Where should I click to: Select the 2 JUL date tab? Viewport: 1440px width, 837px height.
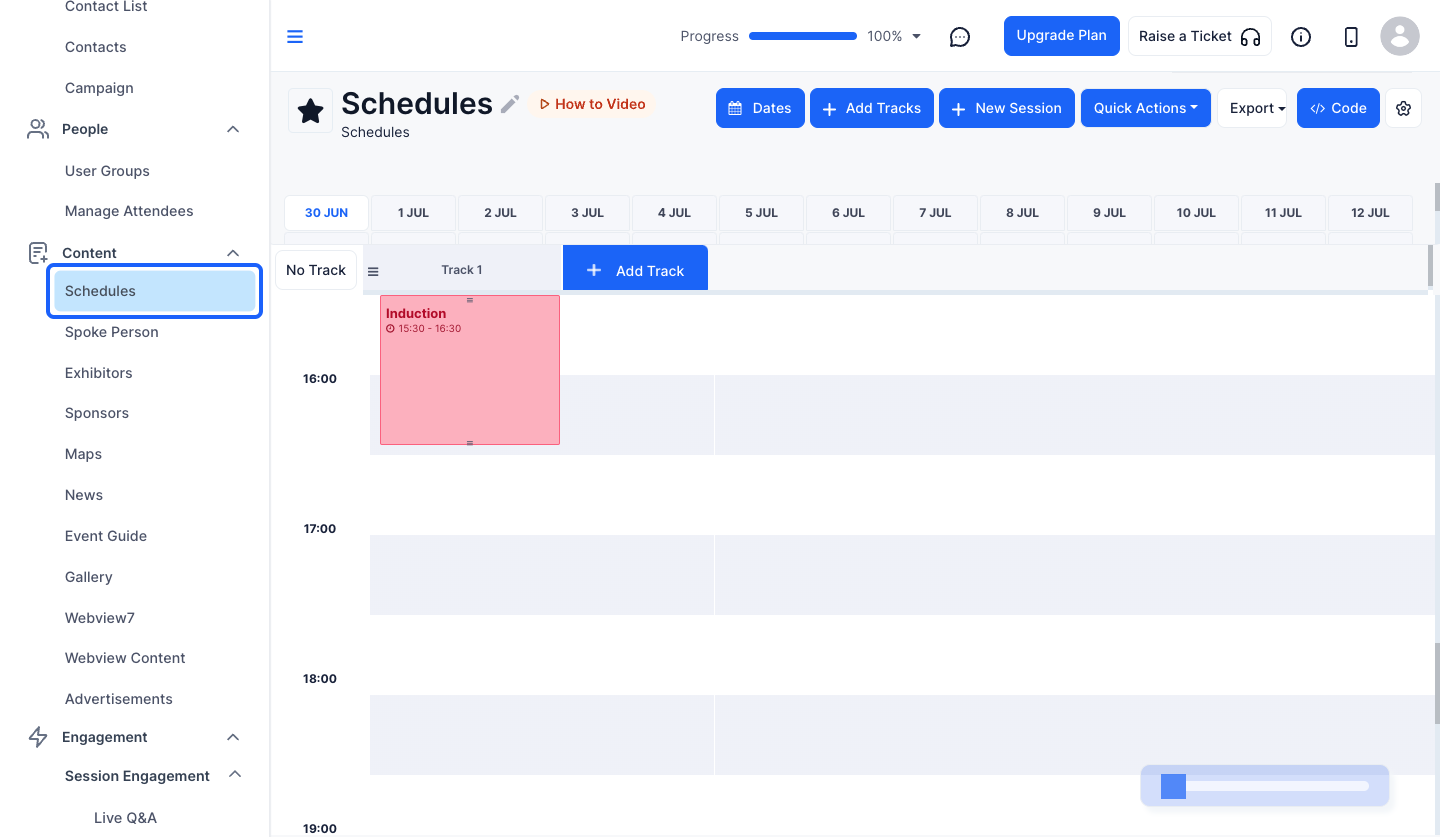501,213
